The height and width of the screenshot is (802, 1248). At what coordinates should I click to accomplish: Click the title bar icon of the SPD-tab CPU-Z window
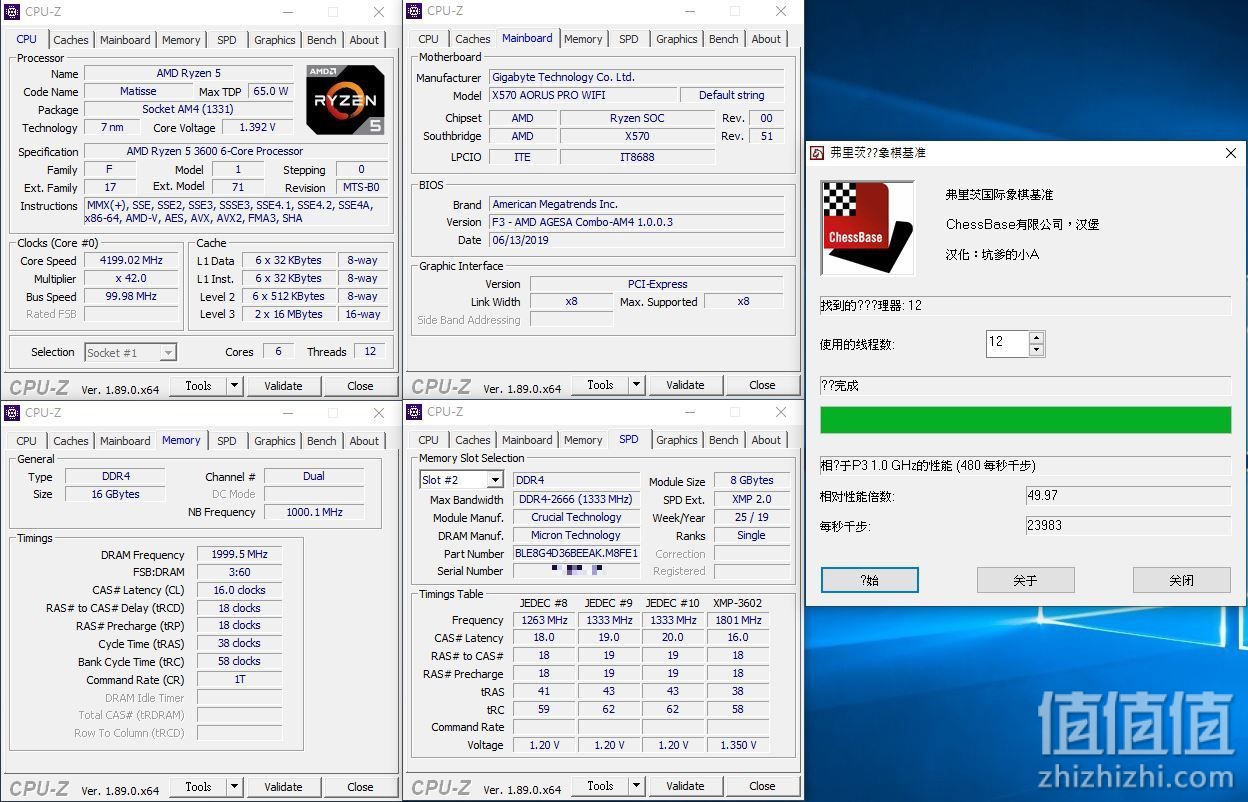coord(414,411)
